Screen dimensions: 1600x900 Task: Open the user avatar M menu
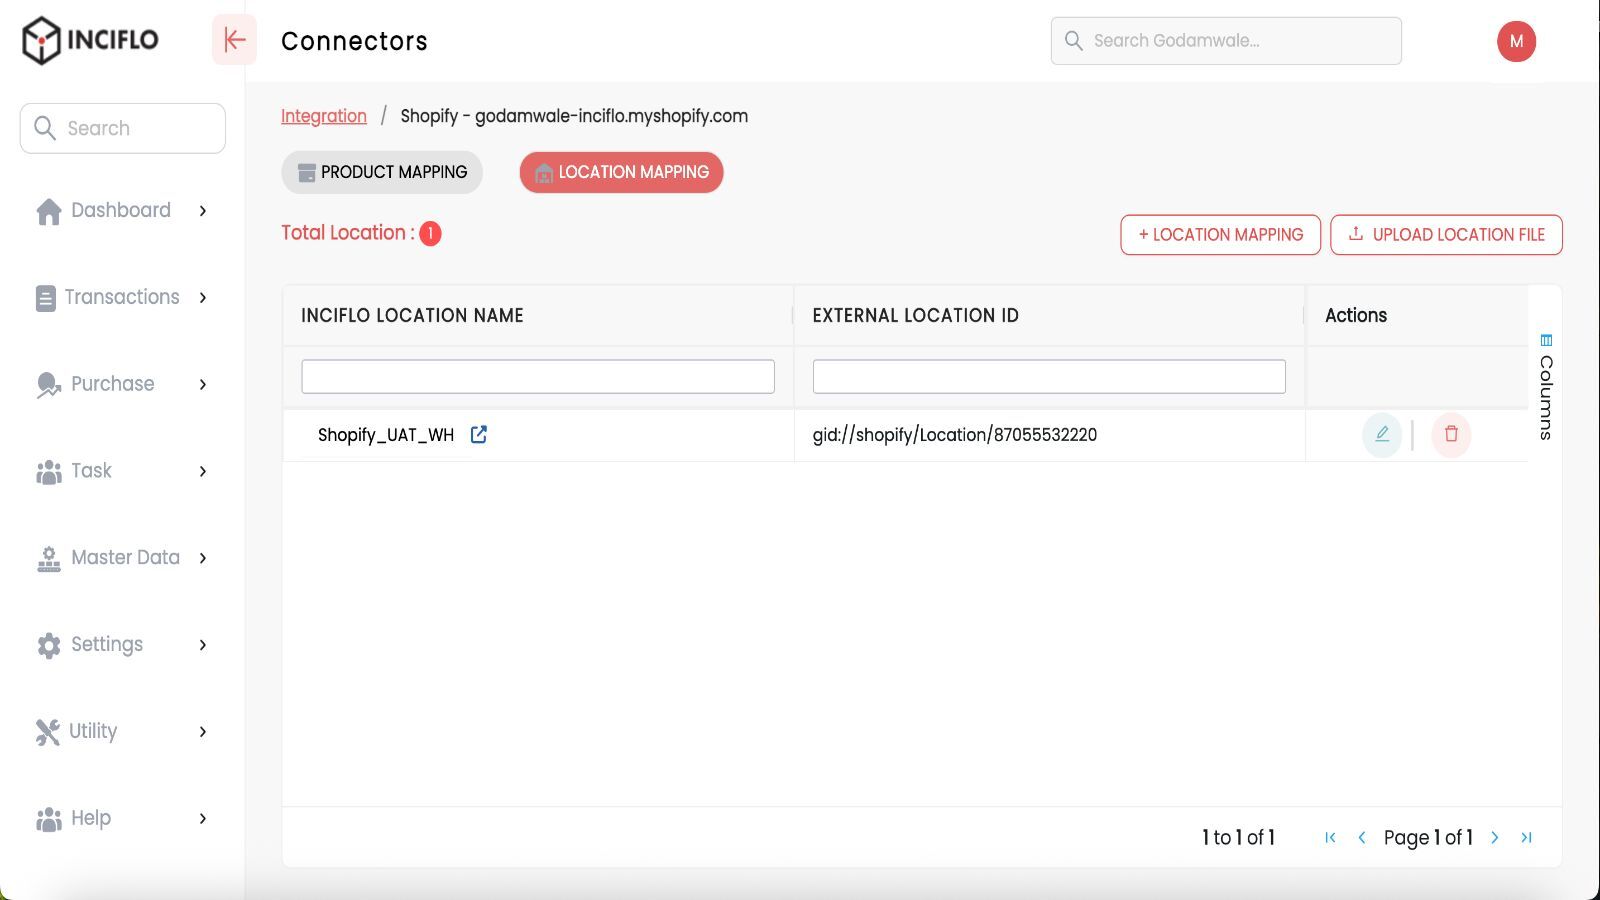(1516, 41)
